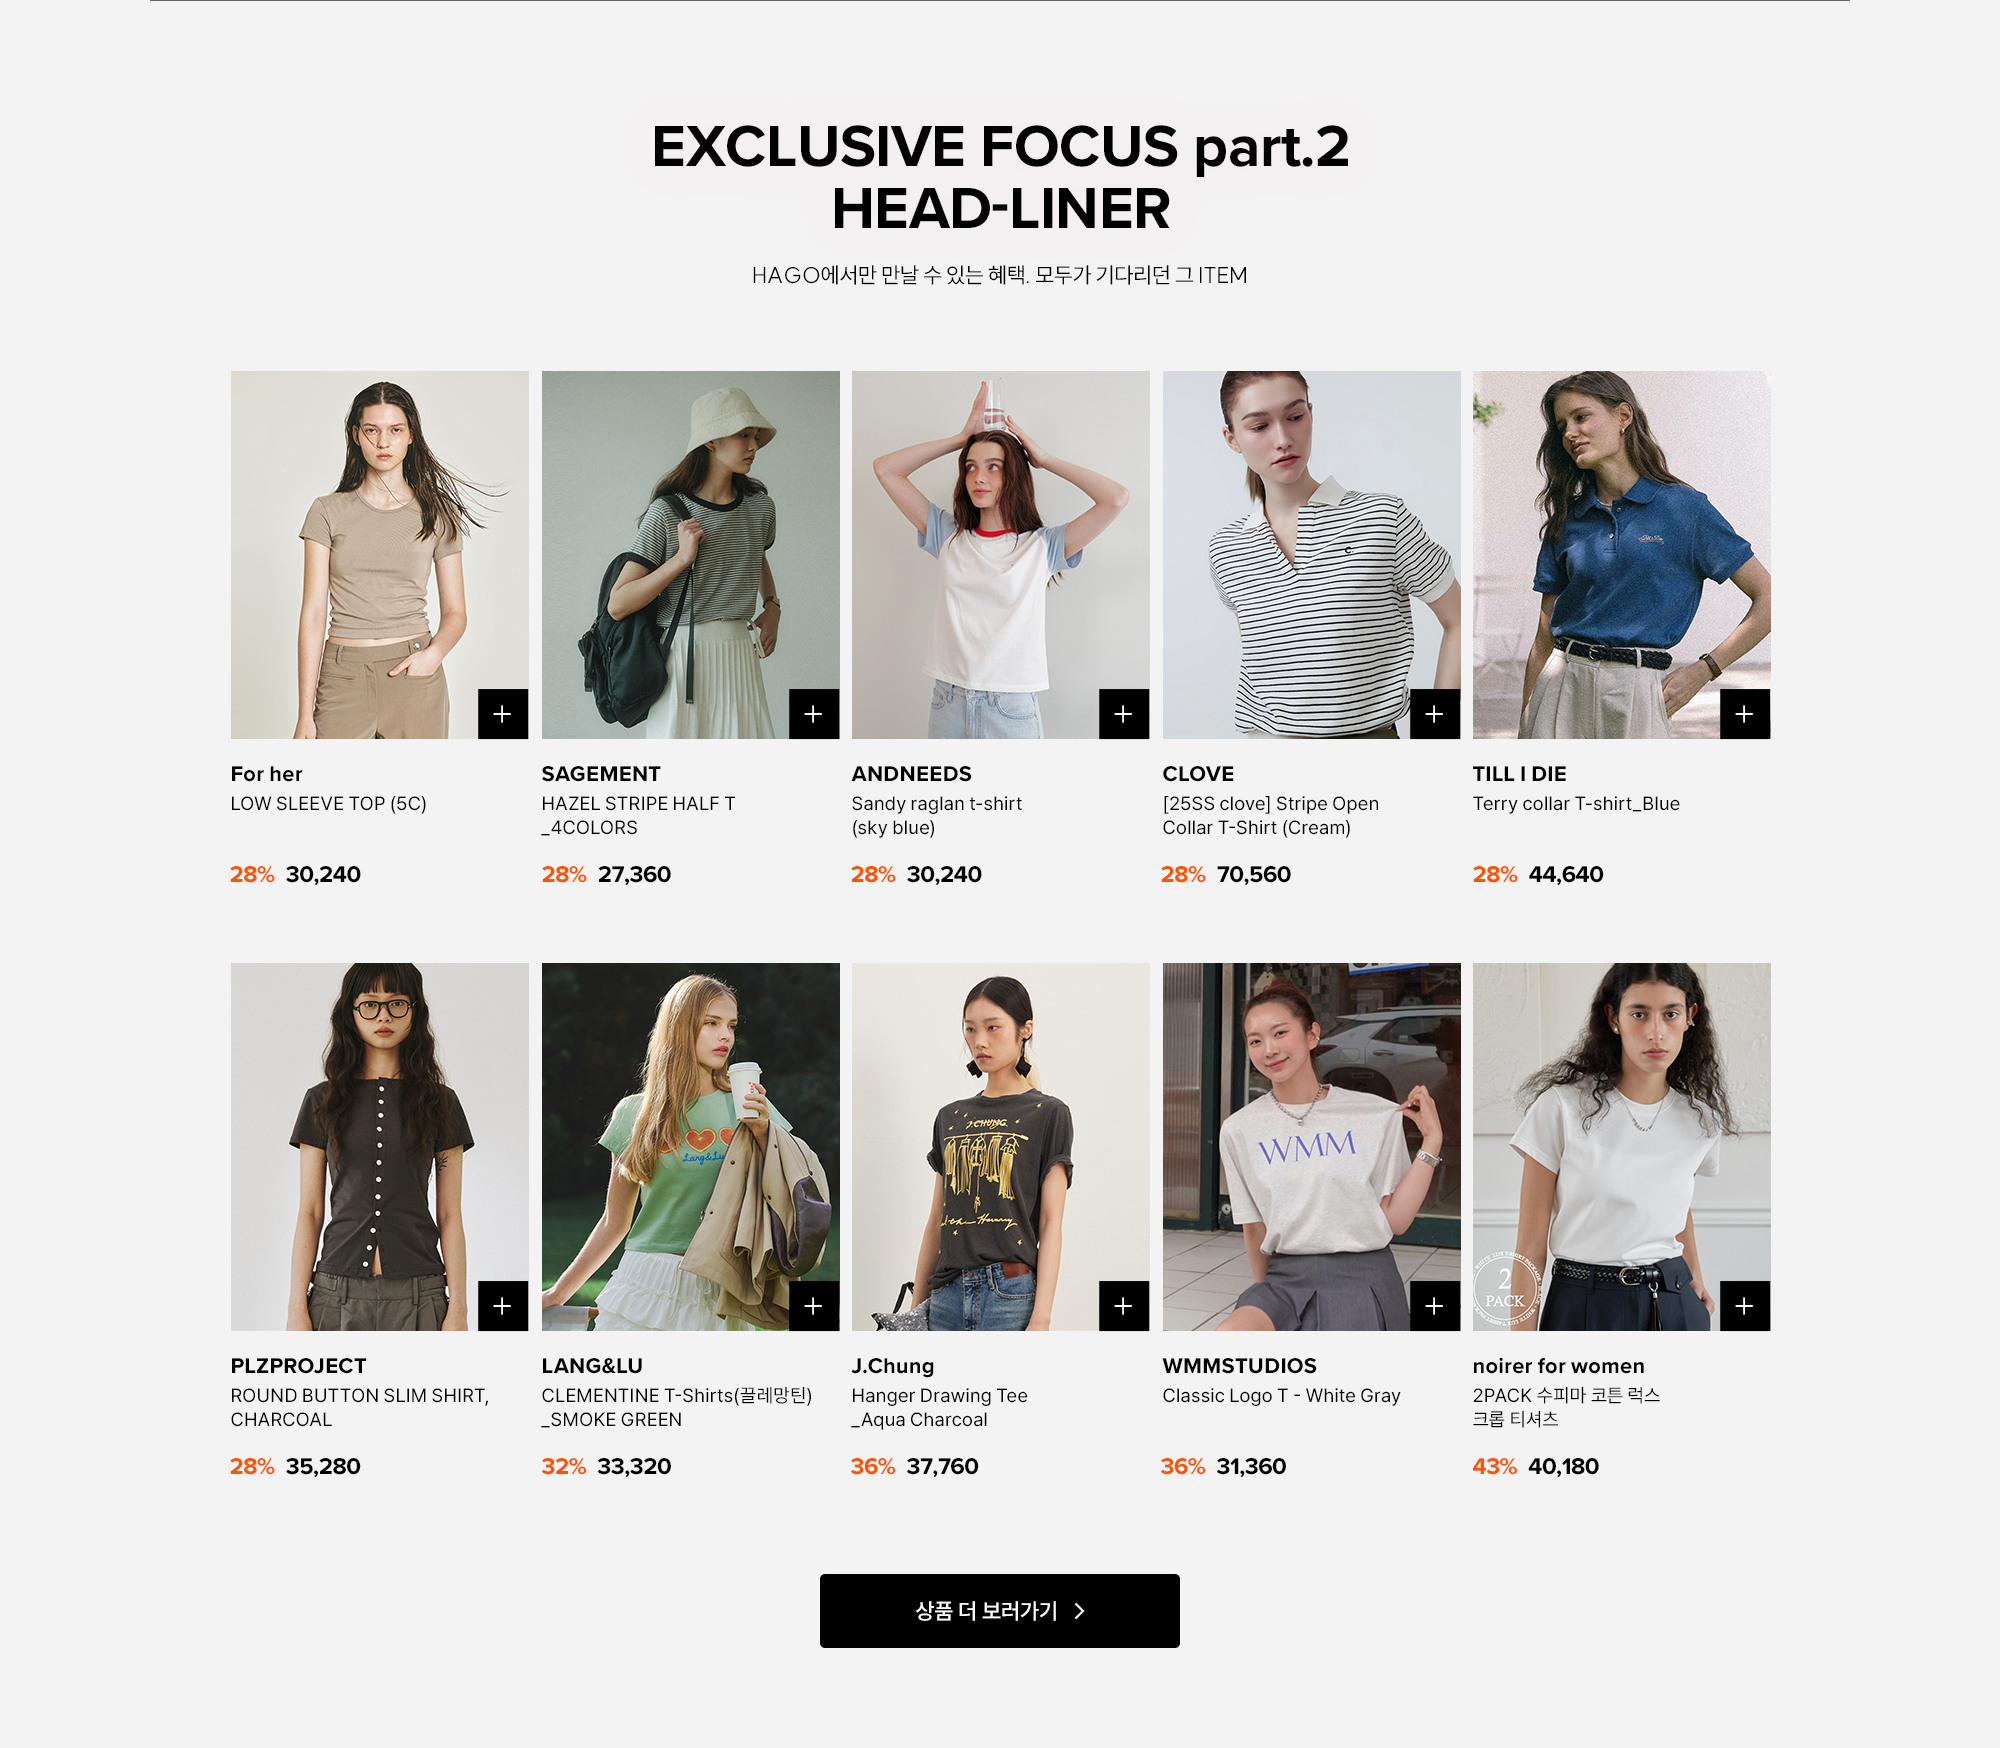Click the 상품 더 보러가기 button
The width and height of the screenshot is (2000, 1748).
(1000, 1611)
